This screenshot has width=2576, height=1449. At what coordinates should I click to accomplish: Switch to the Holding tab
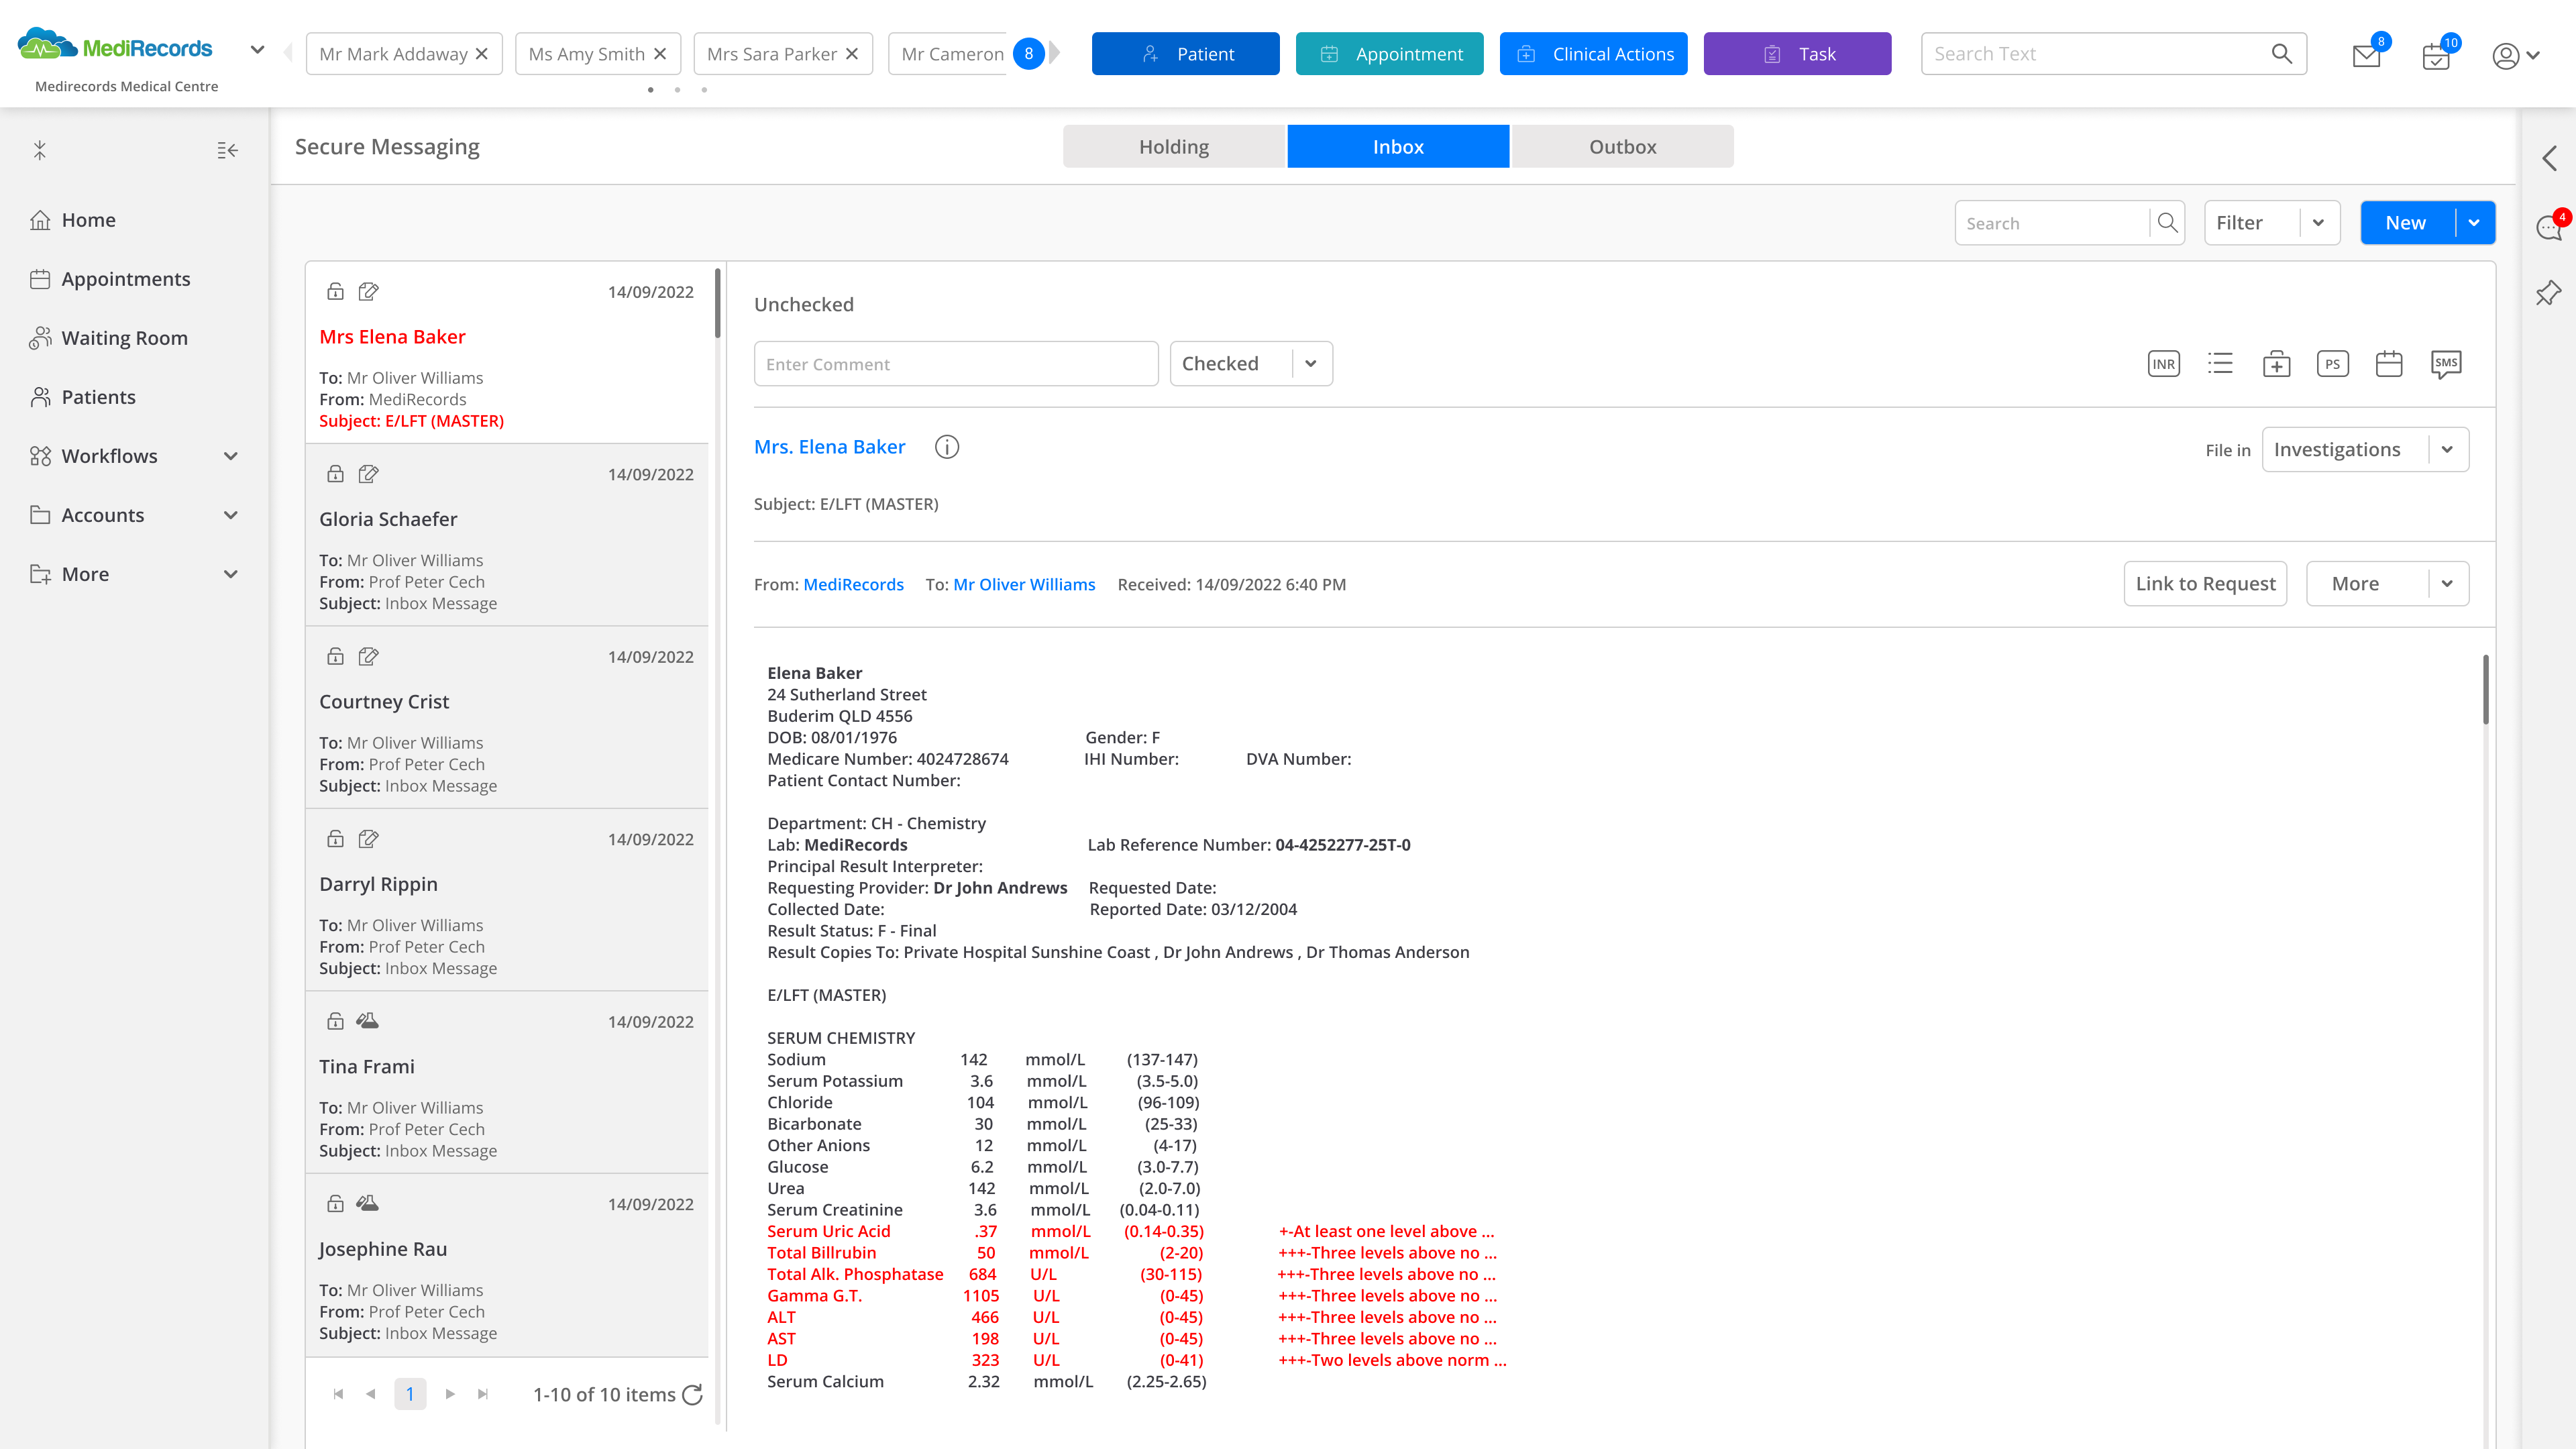1173,146
